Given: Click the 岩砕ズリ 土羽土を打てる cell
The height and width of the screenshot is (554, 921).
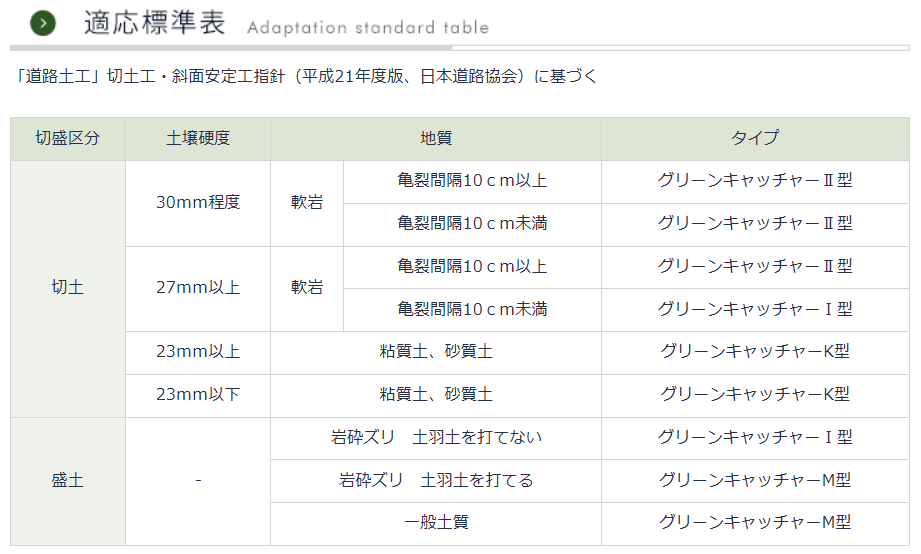Looking at the screenshot, I should (x=436, y=481).
